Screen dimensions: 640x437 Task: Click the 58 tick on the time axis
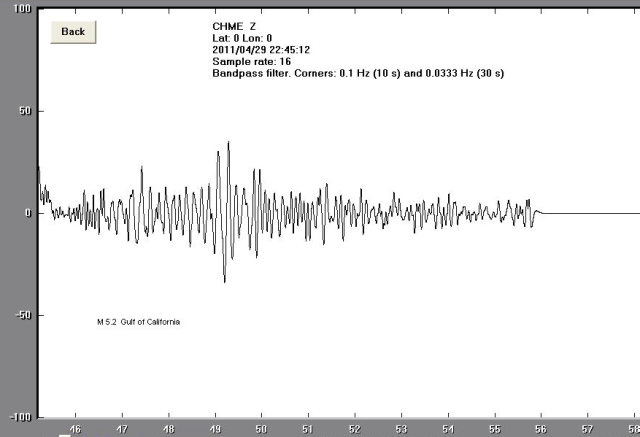[x=633, y=429]
